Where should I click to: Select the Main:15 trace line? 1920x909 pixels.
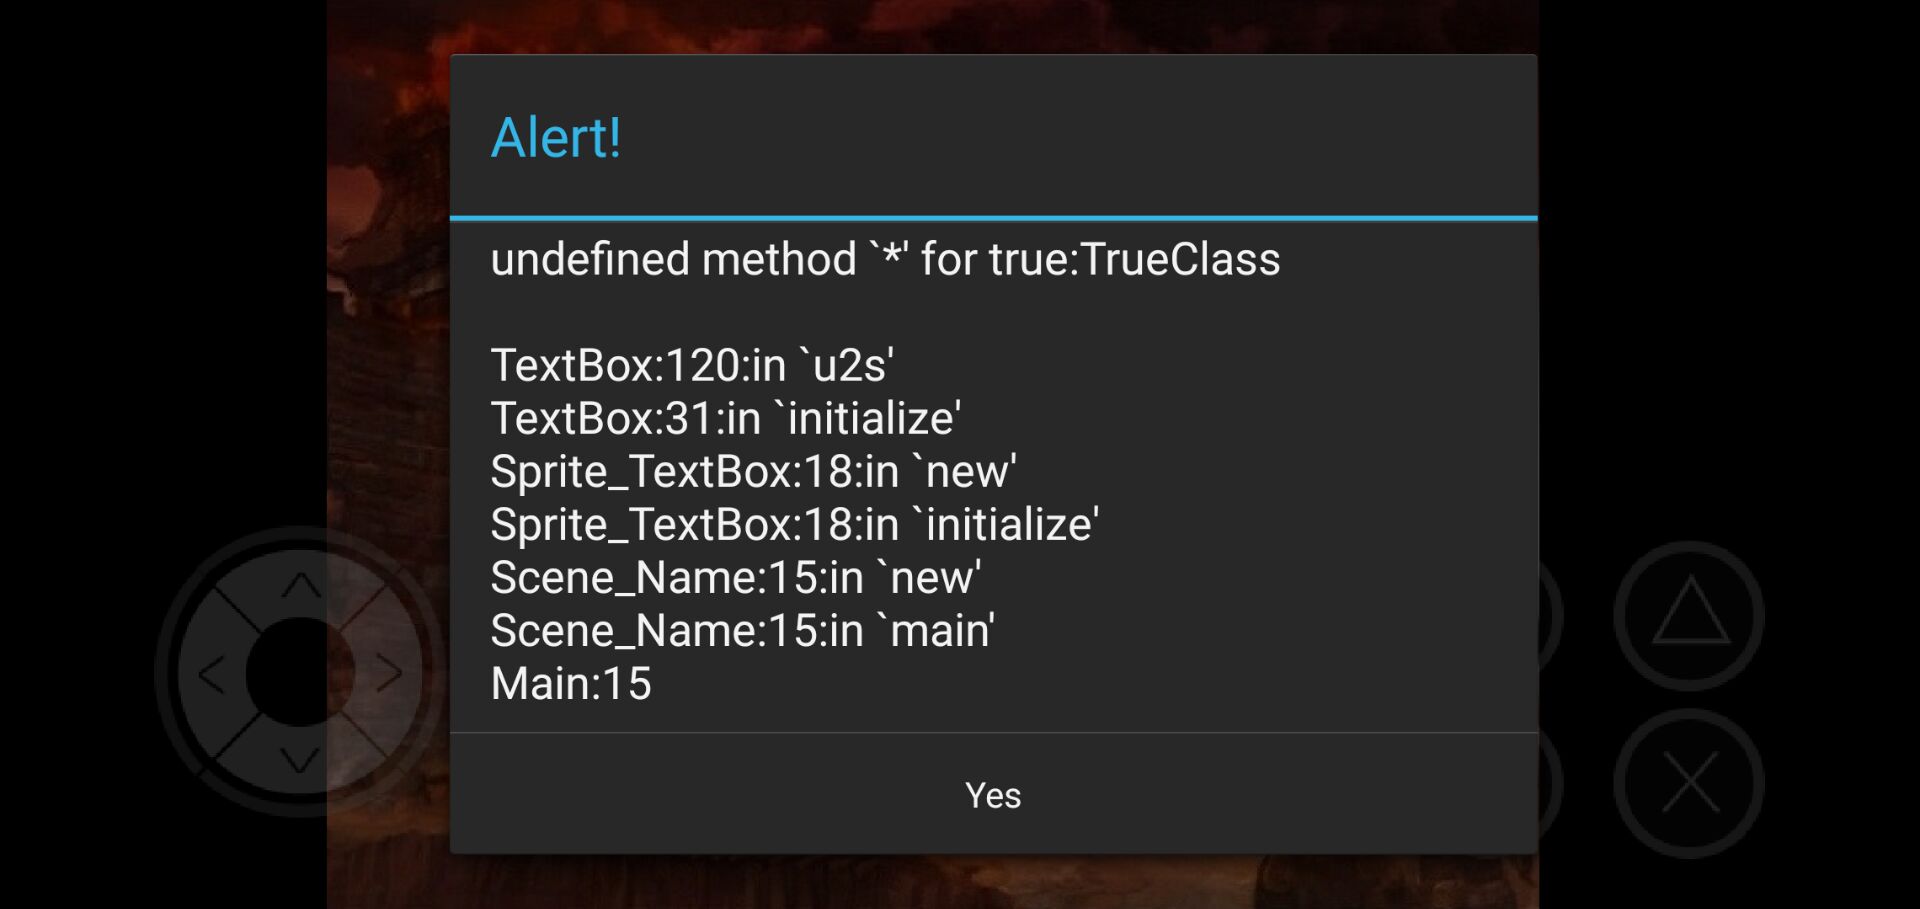click(571, 683)
